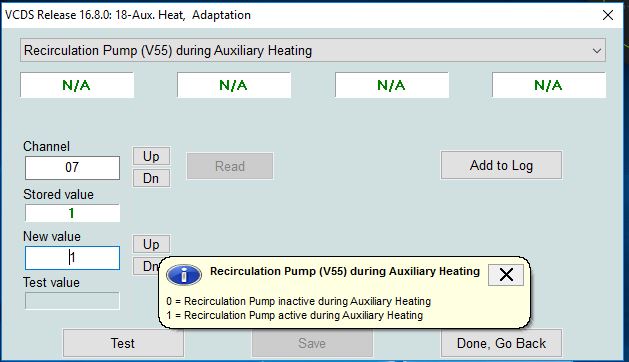Select the Recirculation Pump (V55) combo box
The height and width of the screenshot is (362, 629).
(313, 51)
